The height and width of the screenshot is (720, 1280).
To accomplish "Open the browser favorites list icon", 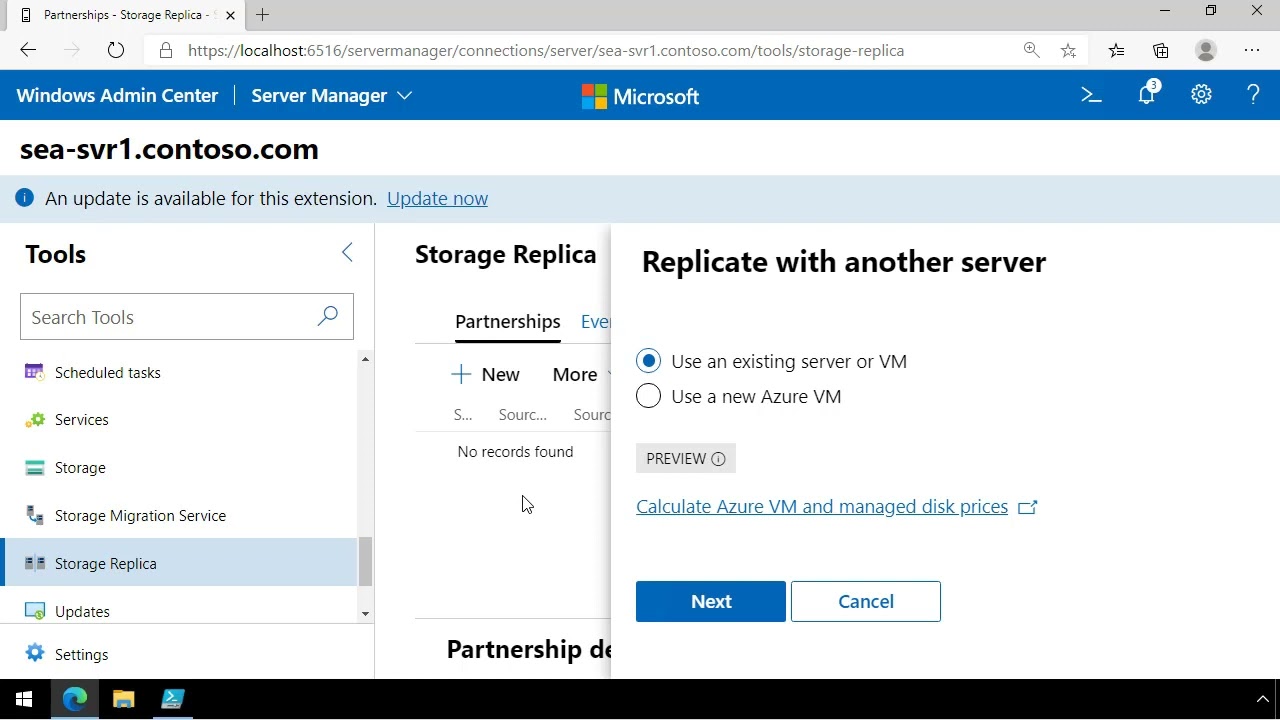I will [x=1116, y=50].
